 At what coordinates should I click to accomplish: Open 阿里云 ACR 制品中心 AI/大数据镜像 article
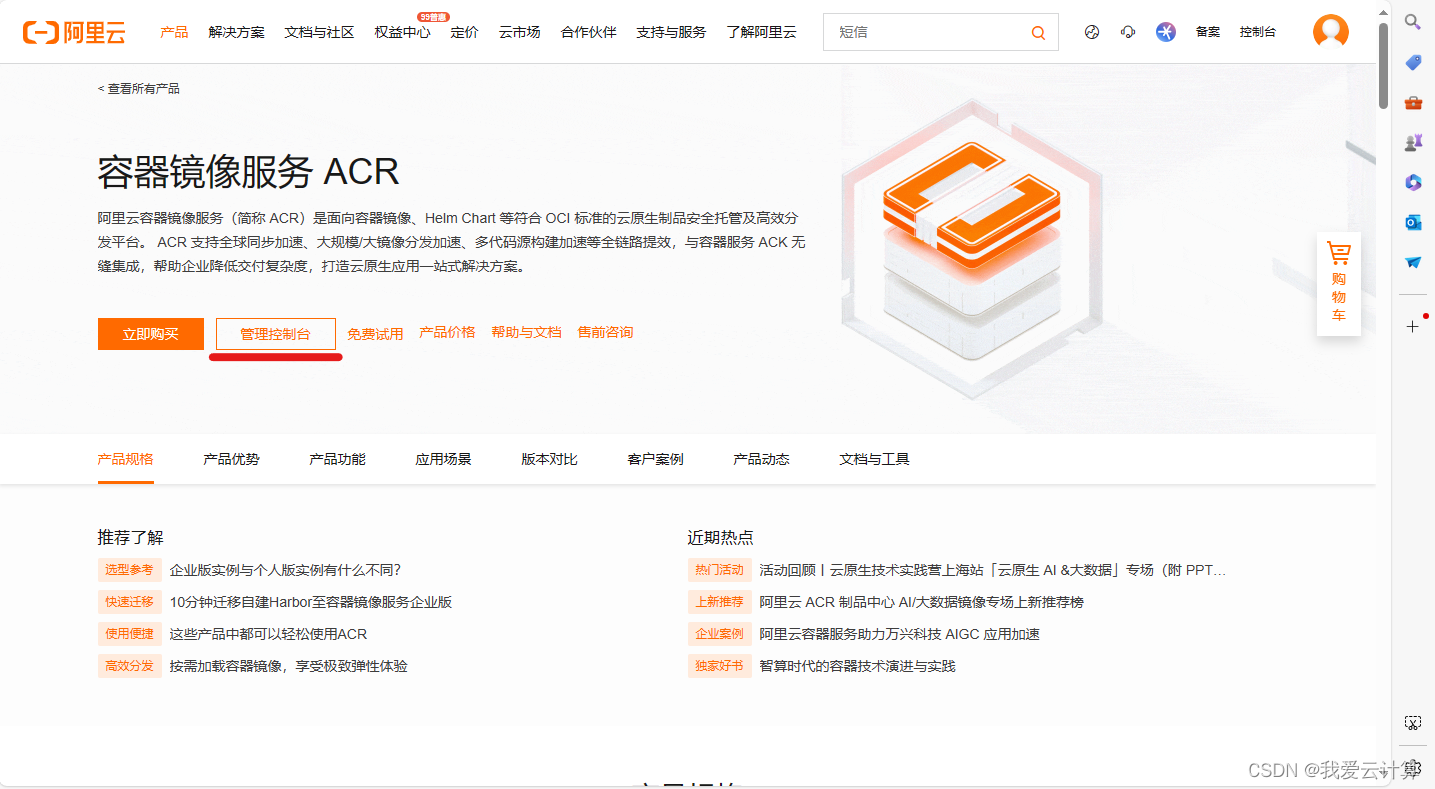(x=921, y=602)
